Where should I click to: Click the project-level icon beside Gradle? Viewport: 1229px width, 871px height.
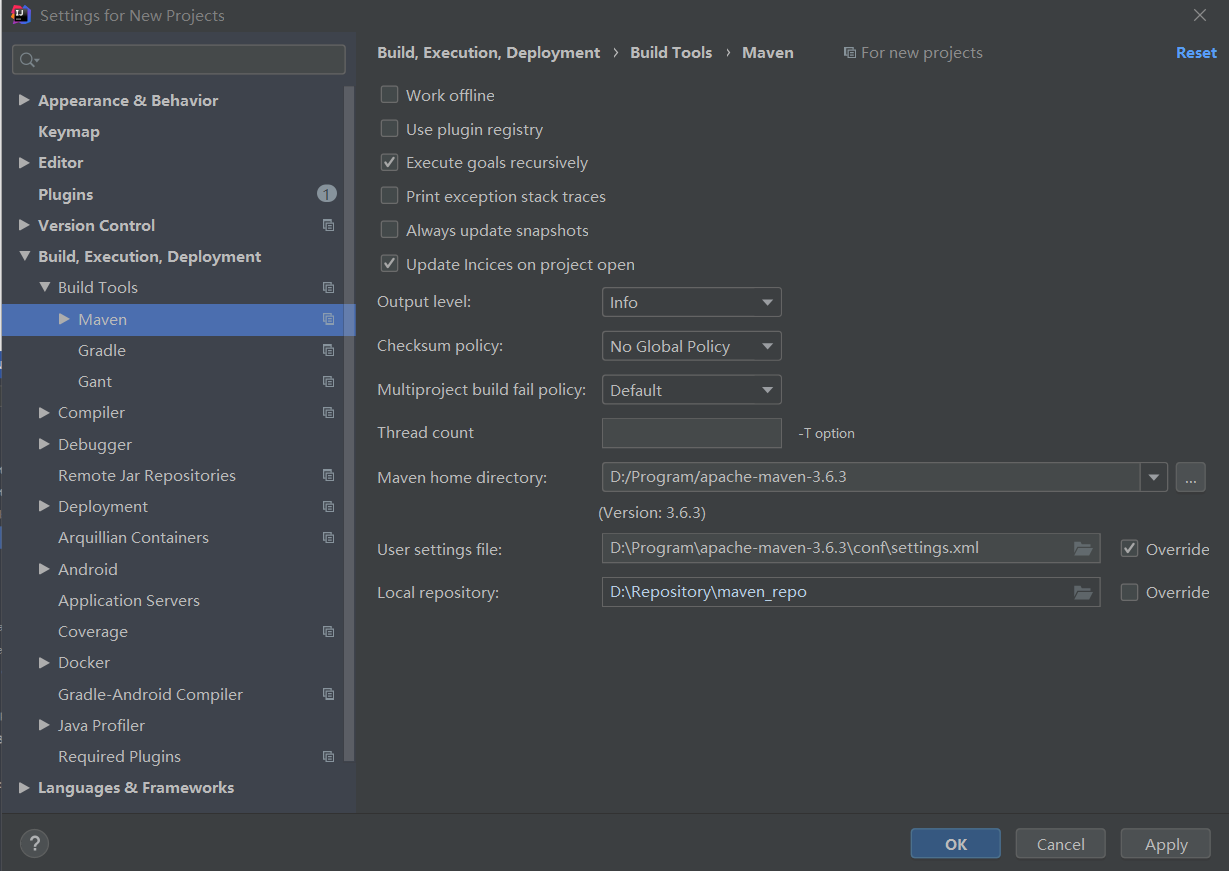click(328, 350)
